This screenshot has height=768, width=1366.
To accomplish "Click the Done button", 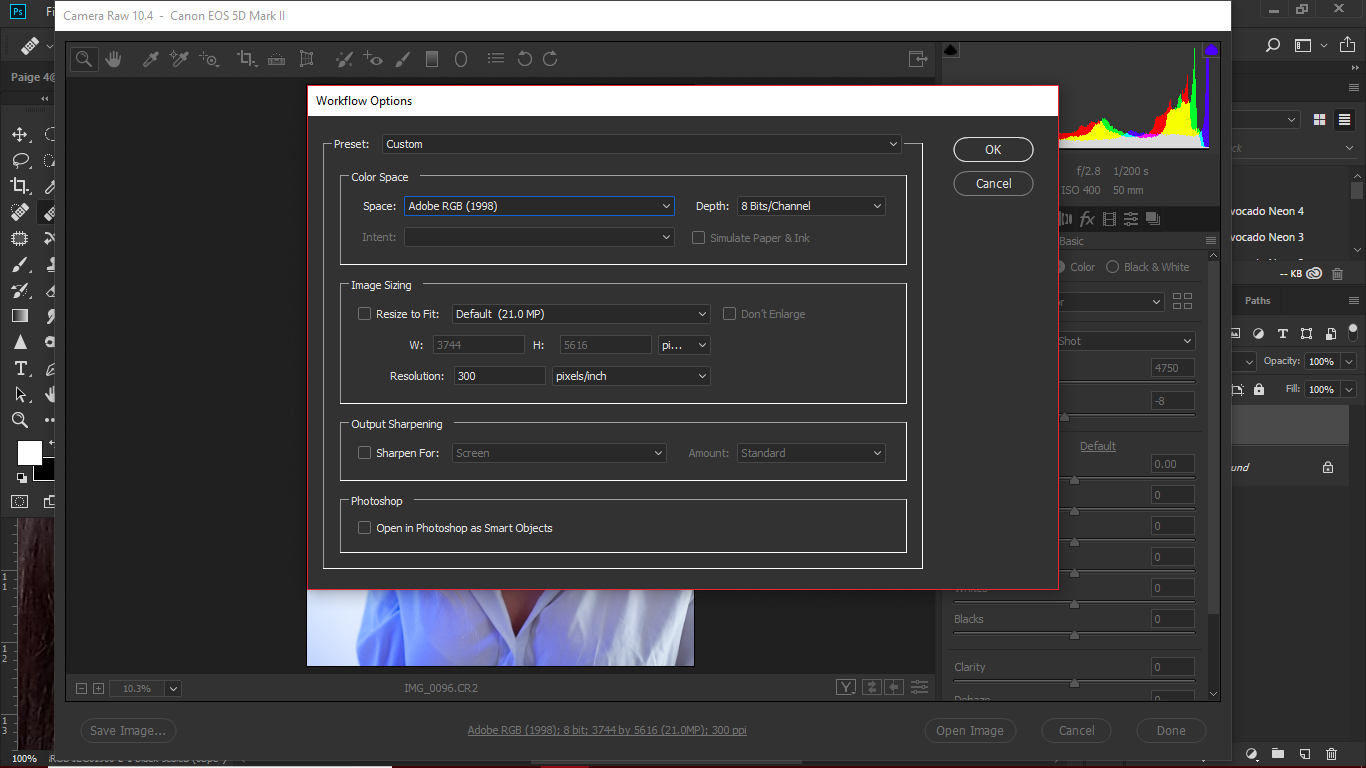I will pos(1171,731).
